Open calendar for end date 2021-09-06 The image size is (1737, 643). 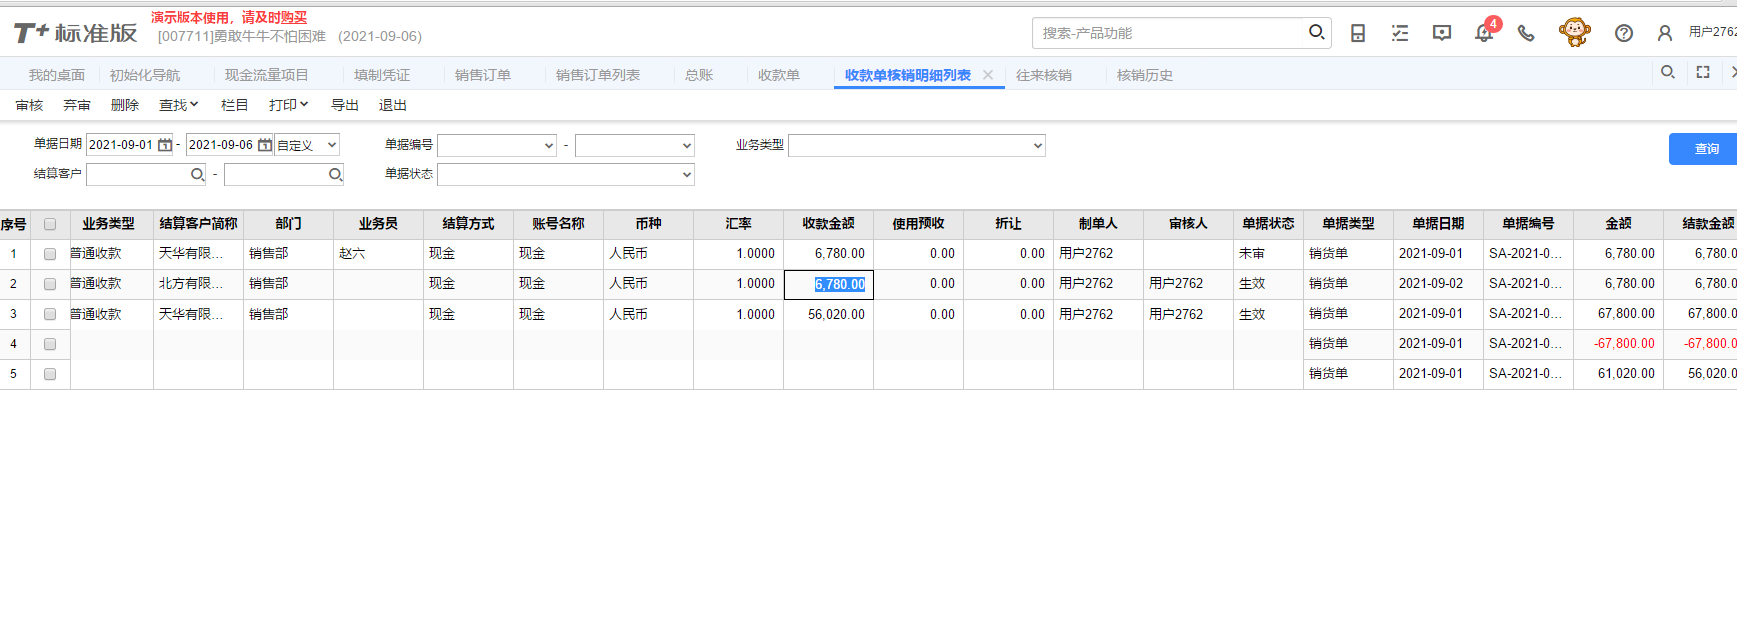(x=265, y=145)
